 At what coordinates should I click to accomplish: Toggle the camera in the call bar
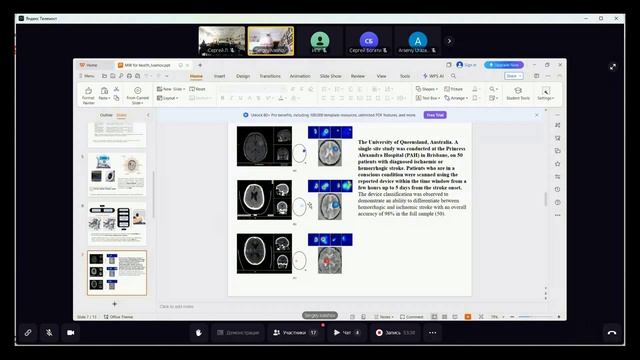(71, 333)
